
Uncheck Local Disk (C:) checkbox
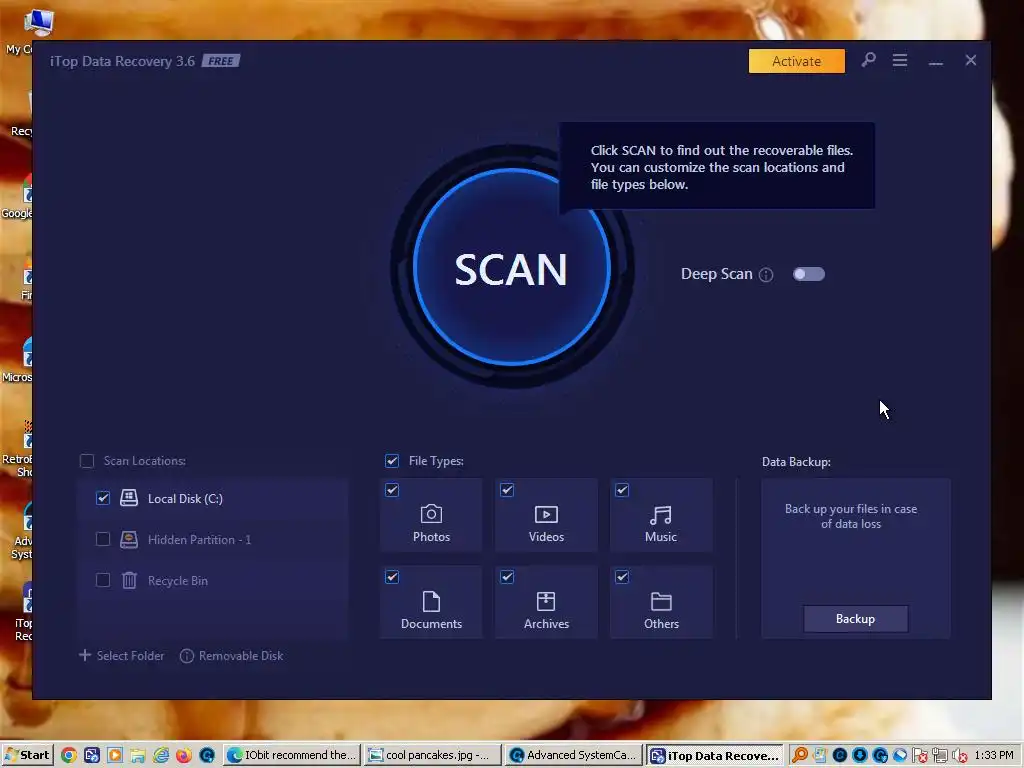(103, 498)
